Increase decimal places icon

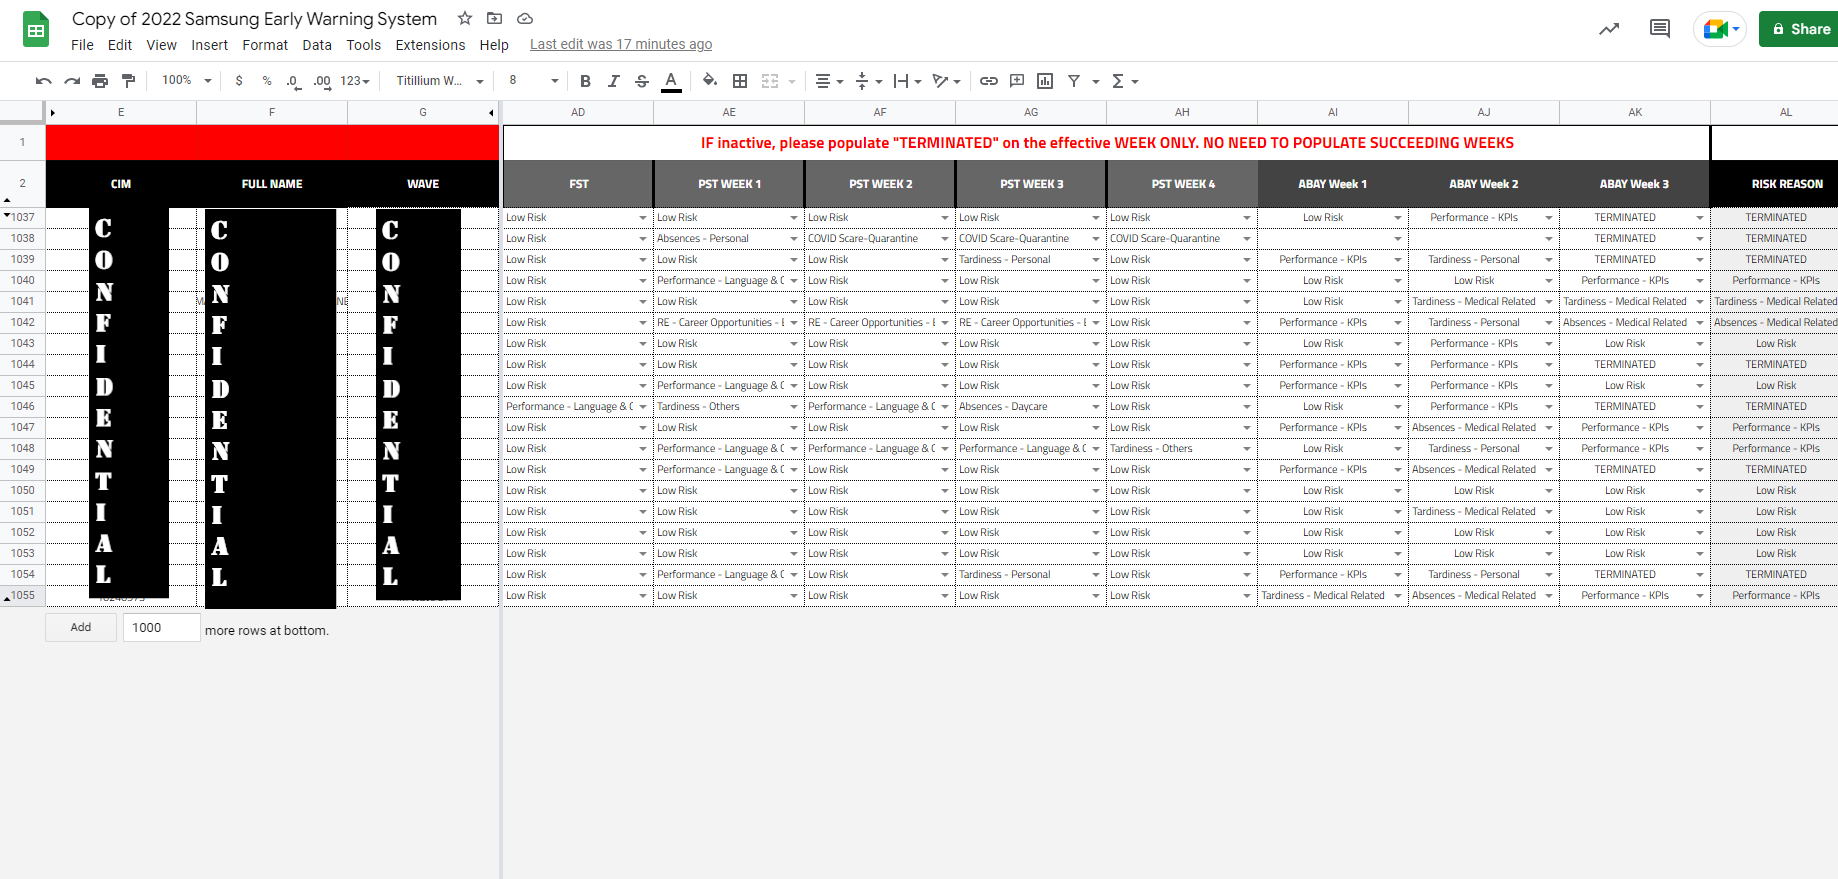(322, 81)
